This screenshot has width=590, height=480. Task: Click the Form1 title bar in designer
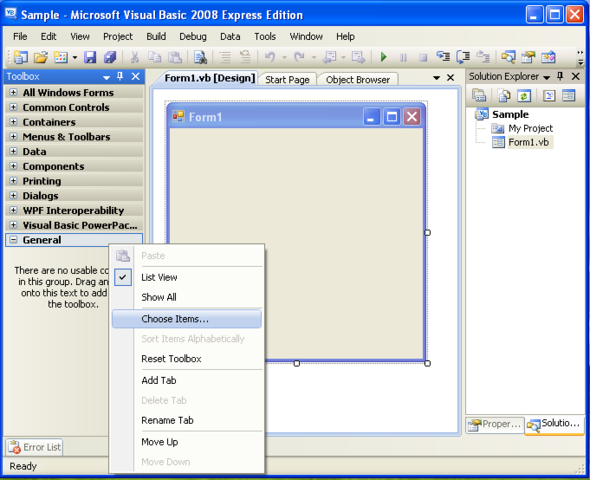coord(296,117)
